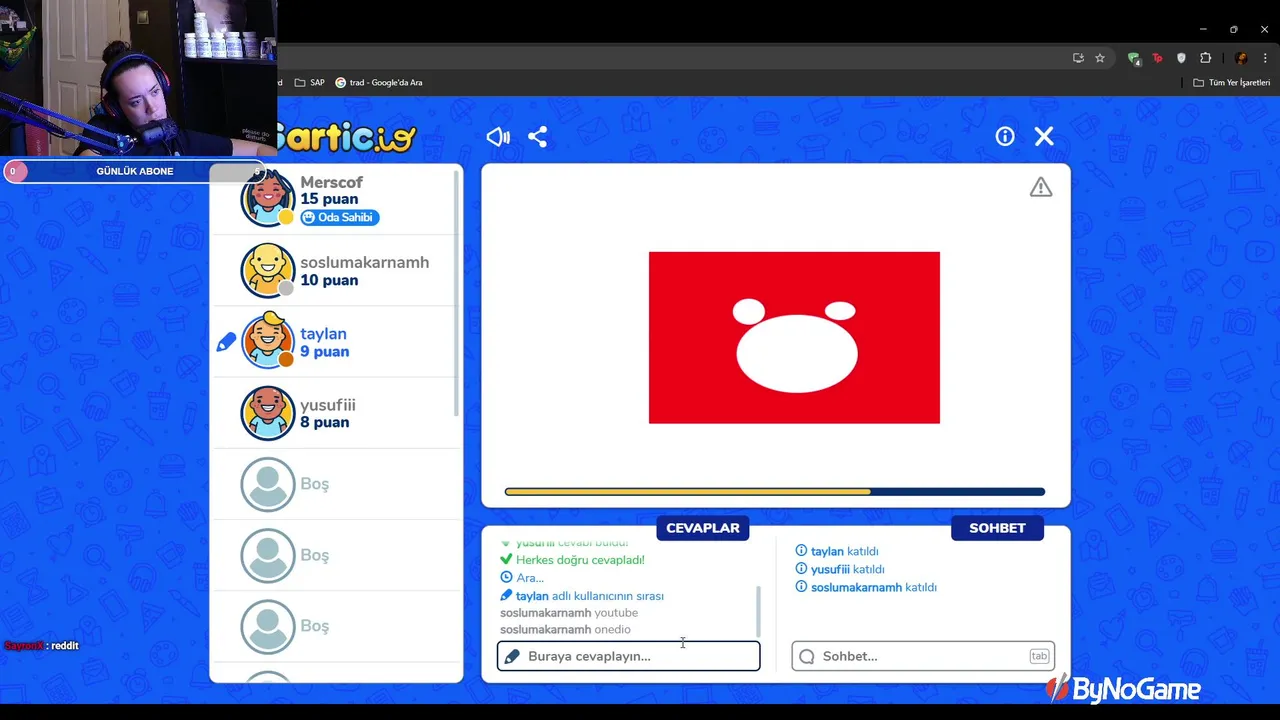
Task: Open the game info icon
Action: coord(1005,137)
